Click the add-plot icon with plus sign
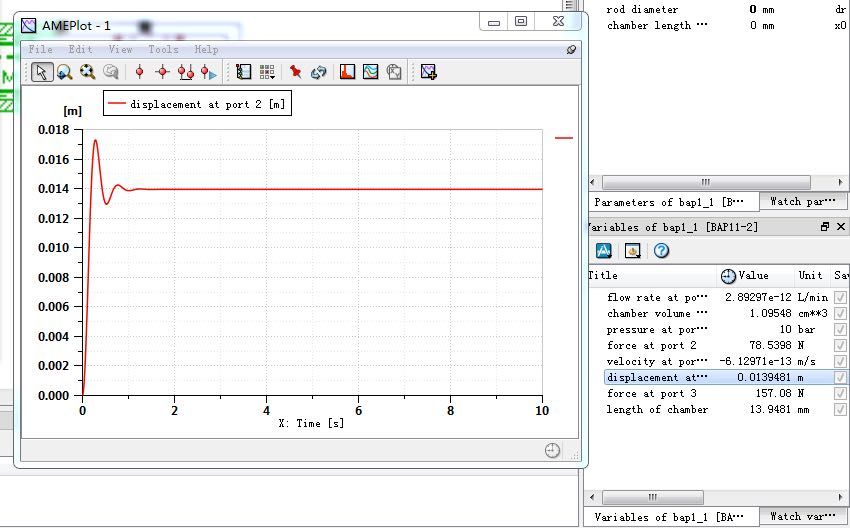Image resolution: width=850 pixels, height=528 pixels. pyautogui.click(x=428, y=72)
